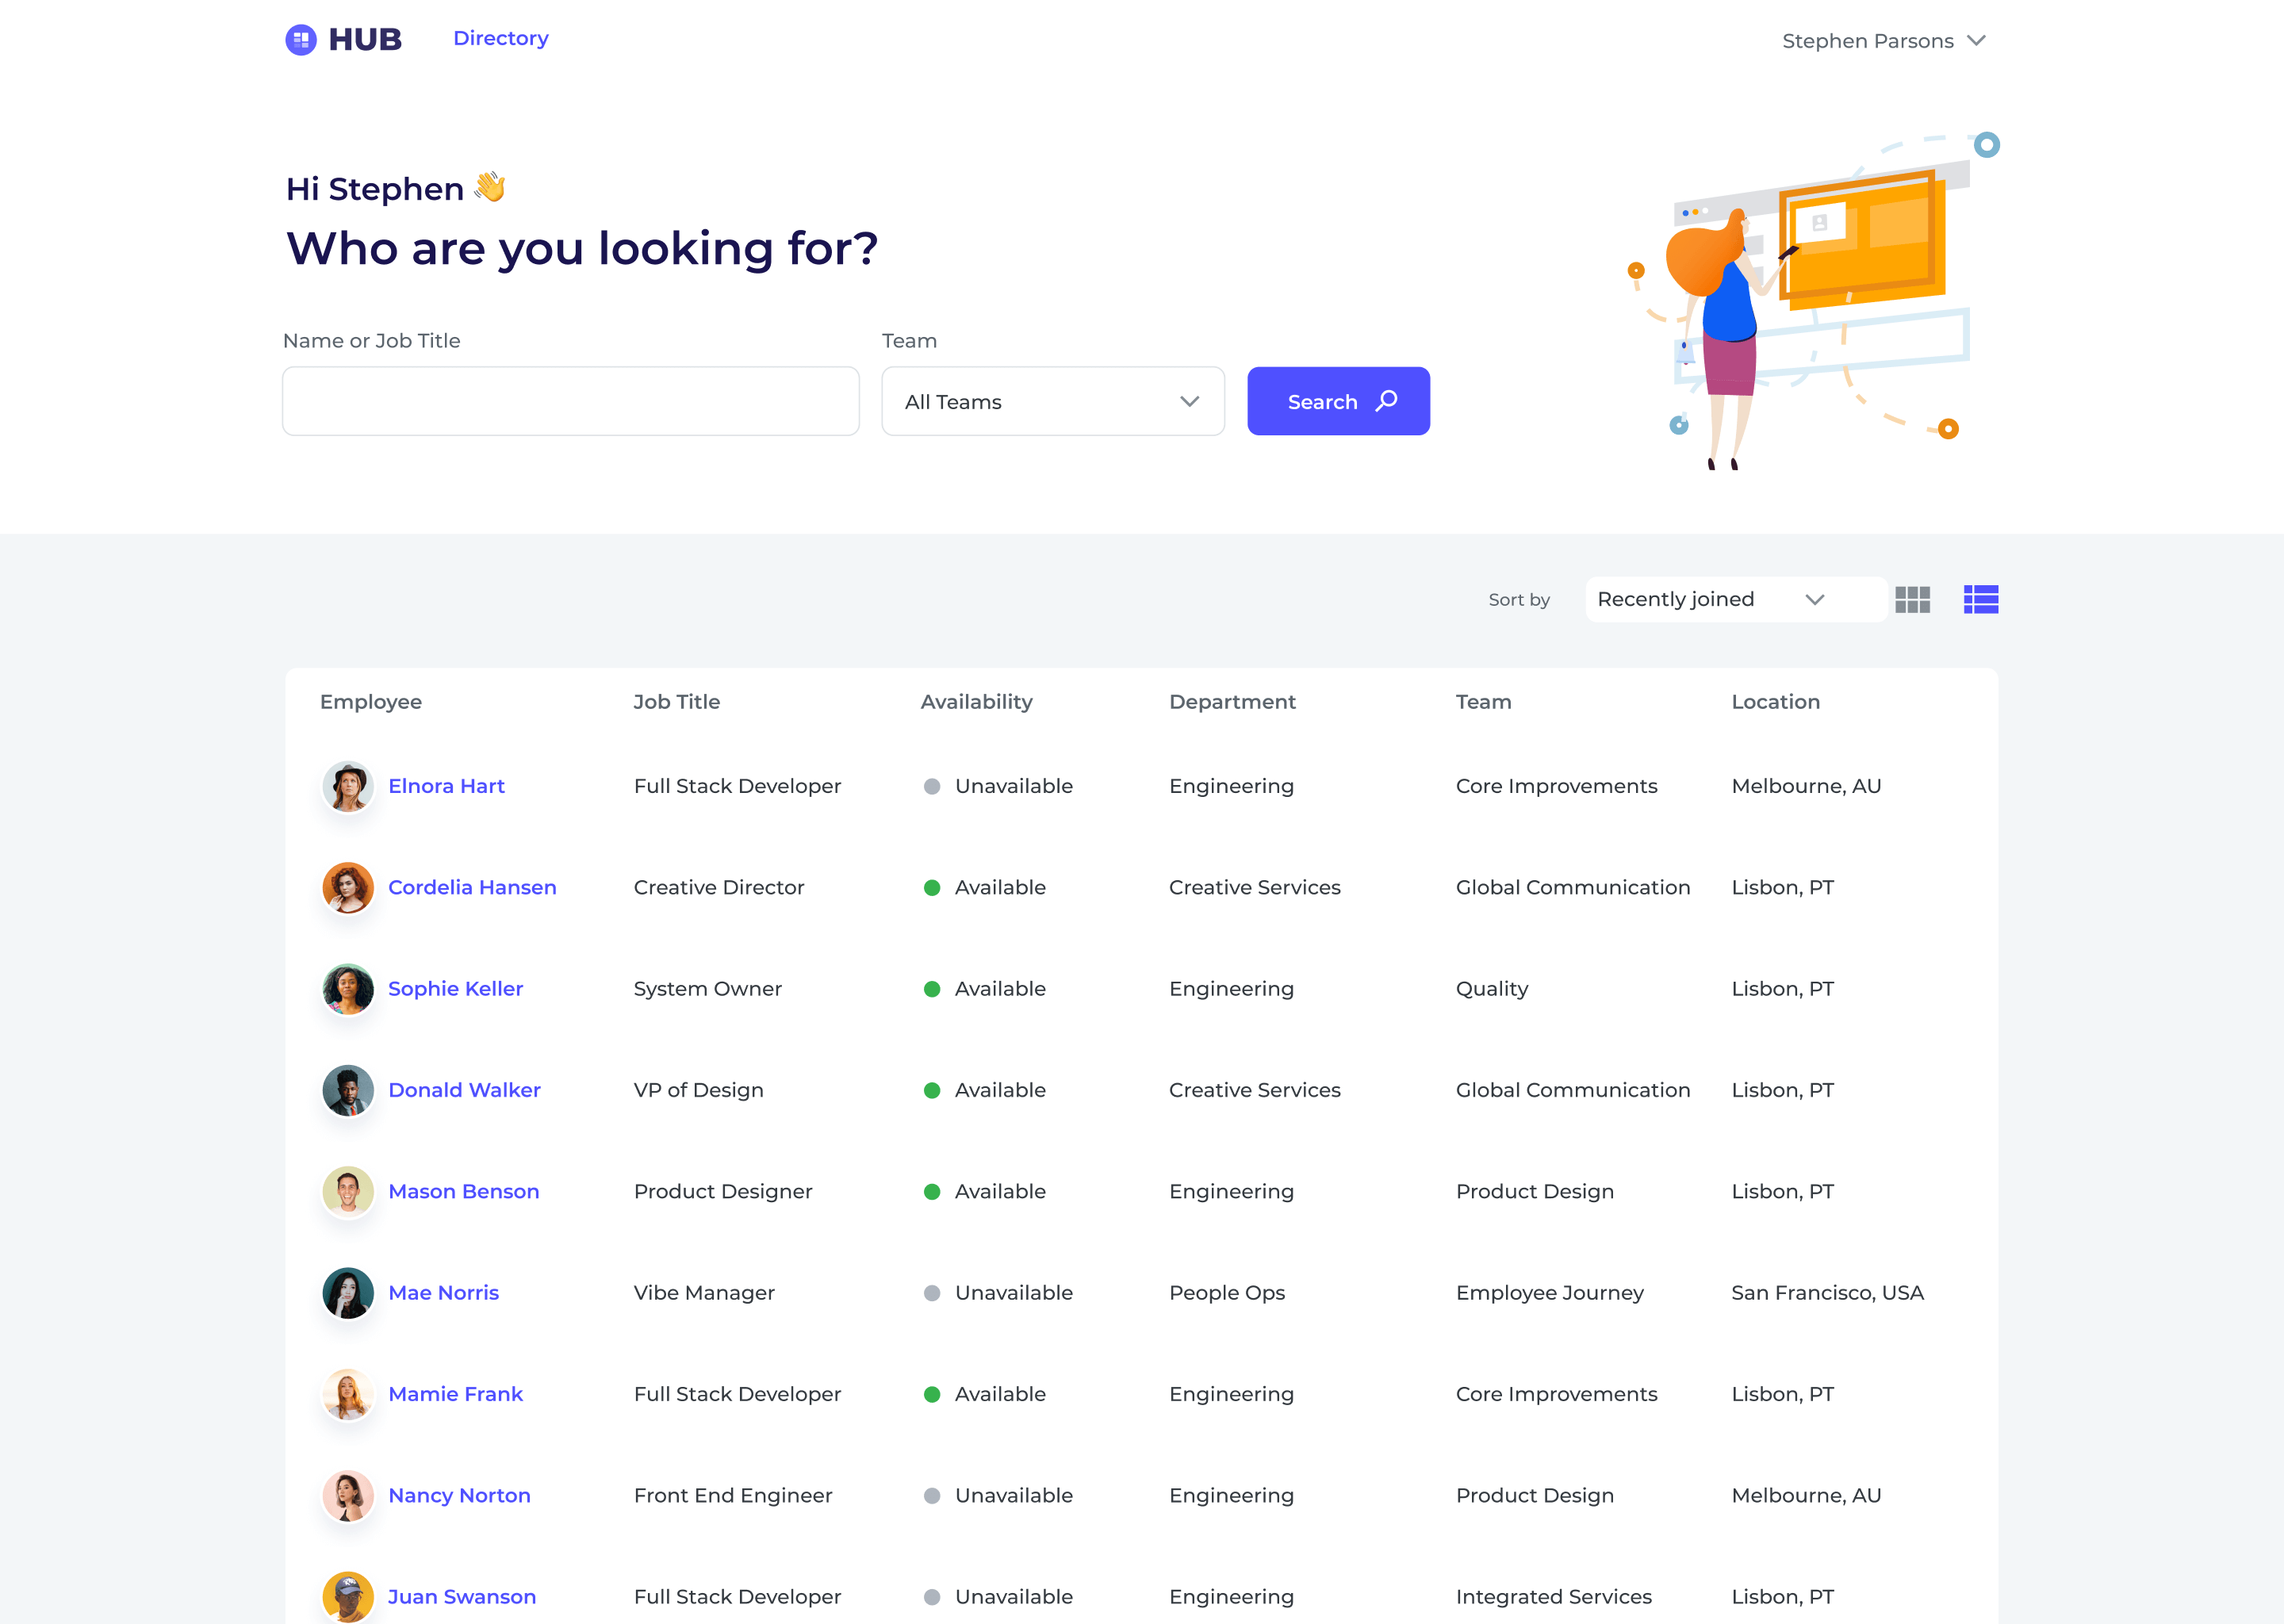Click Mae Norris's avatar photo
The image size is (2284, 1624).
(x=348, y=1293)
